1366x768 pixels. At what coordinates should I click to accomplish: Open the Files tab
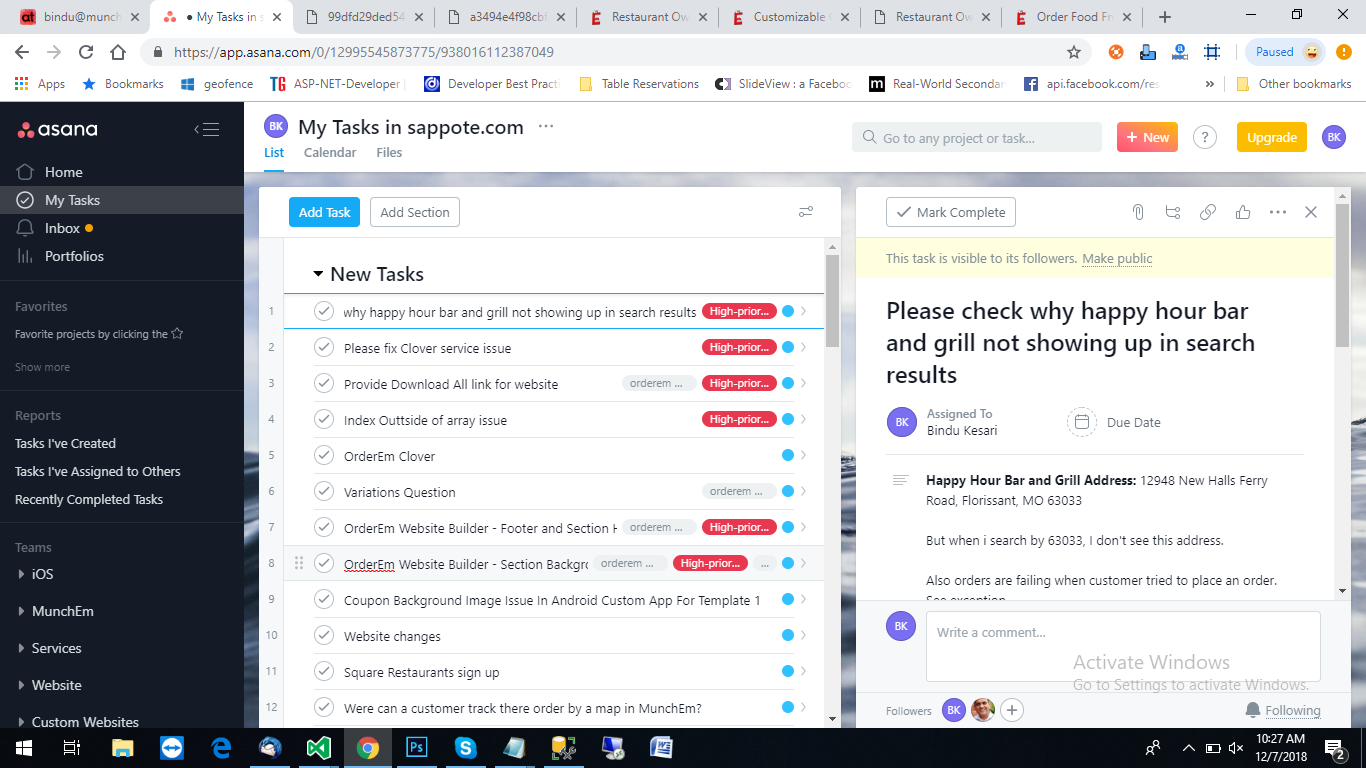click(389, 153)
